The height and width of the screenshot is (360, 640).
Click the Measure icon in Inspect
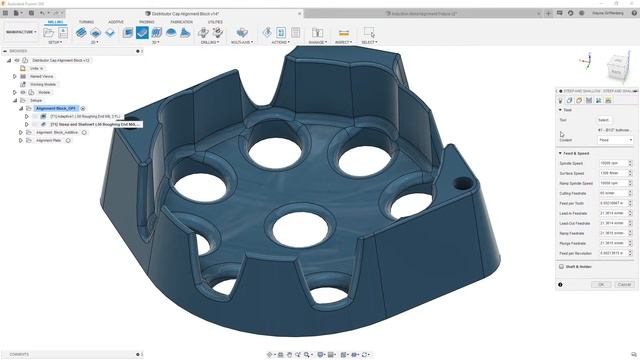344,32
